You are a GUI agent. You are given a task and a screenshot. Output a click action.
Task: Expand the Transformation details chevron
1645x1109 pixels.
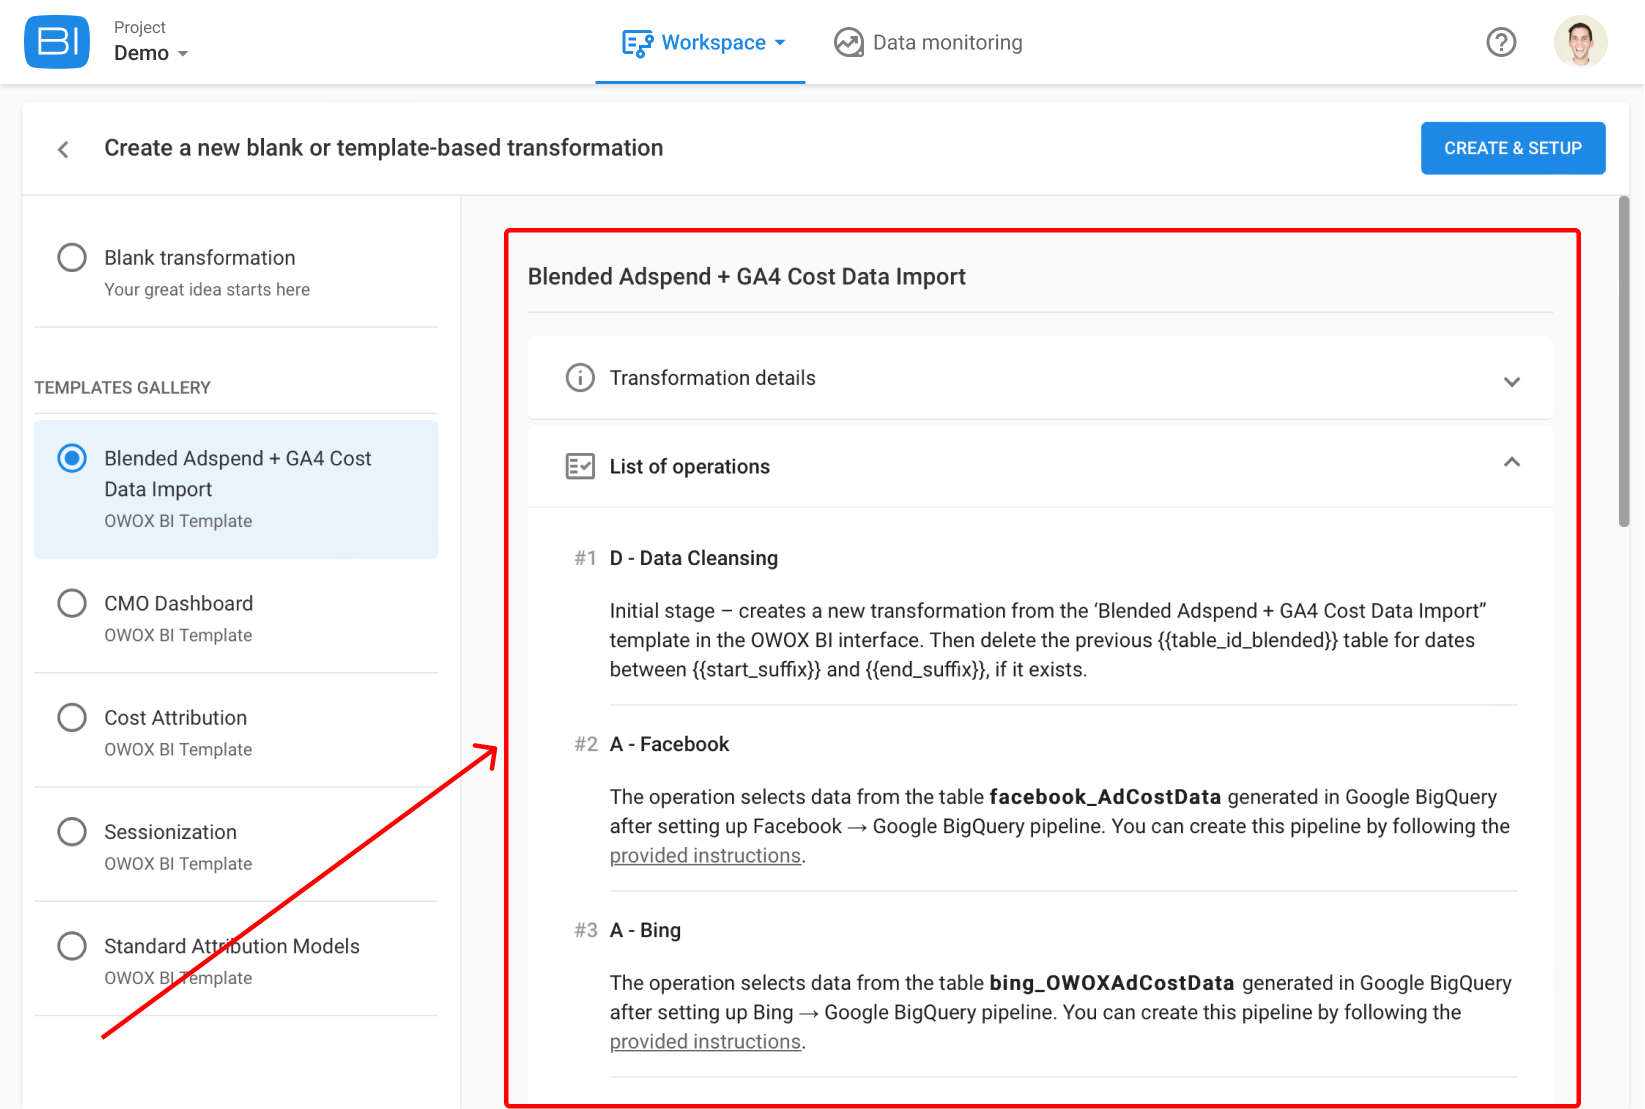pos(1512,381)
